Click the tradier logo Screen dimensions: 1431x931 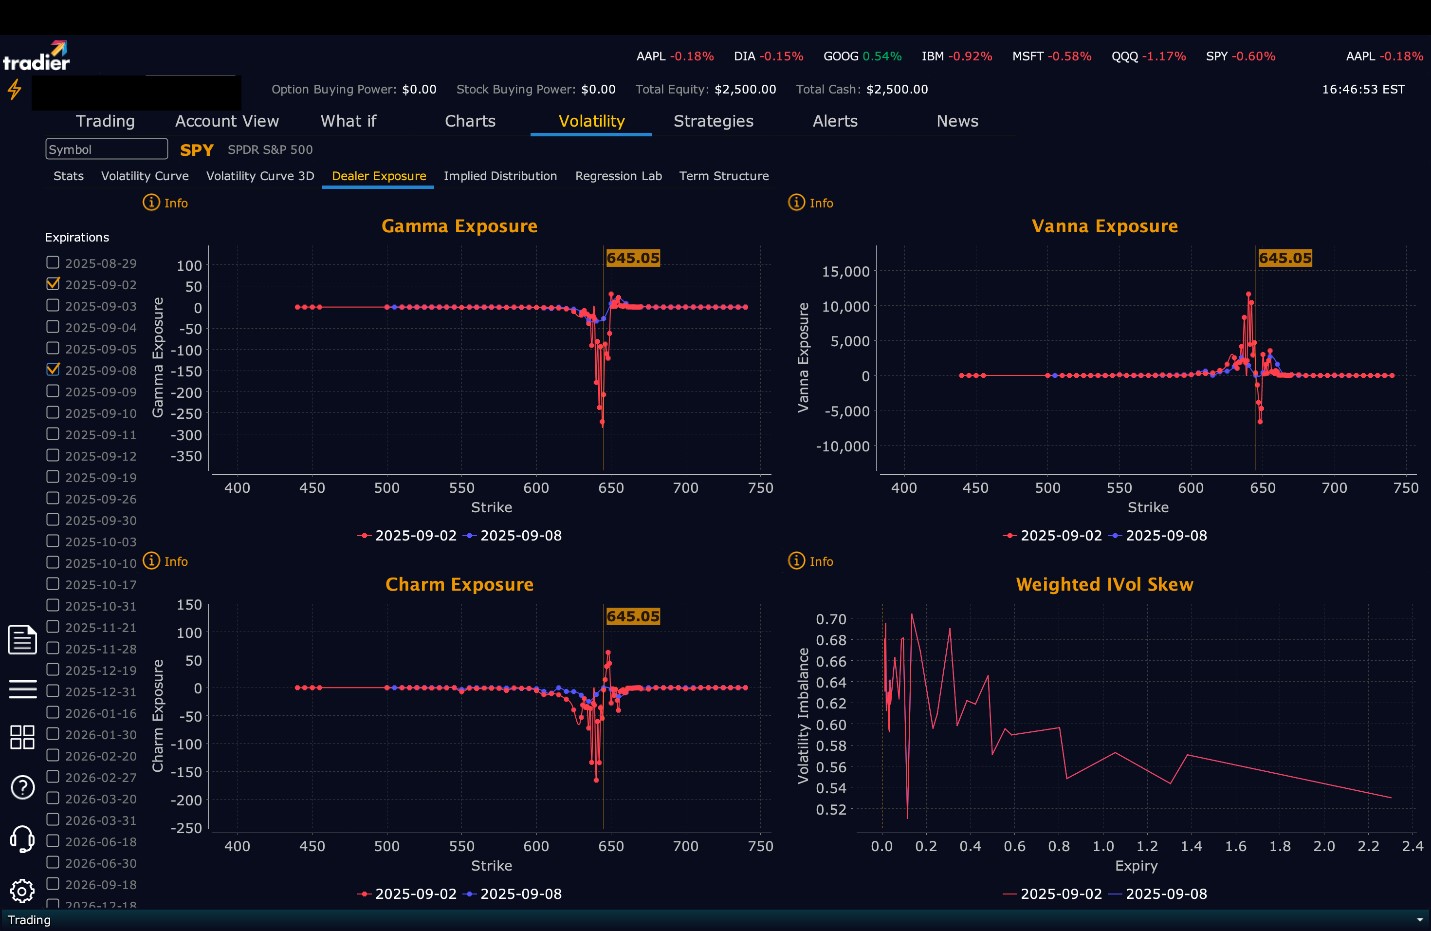click(36, 56)
